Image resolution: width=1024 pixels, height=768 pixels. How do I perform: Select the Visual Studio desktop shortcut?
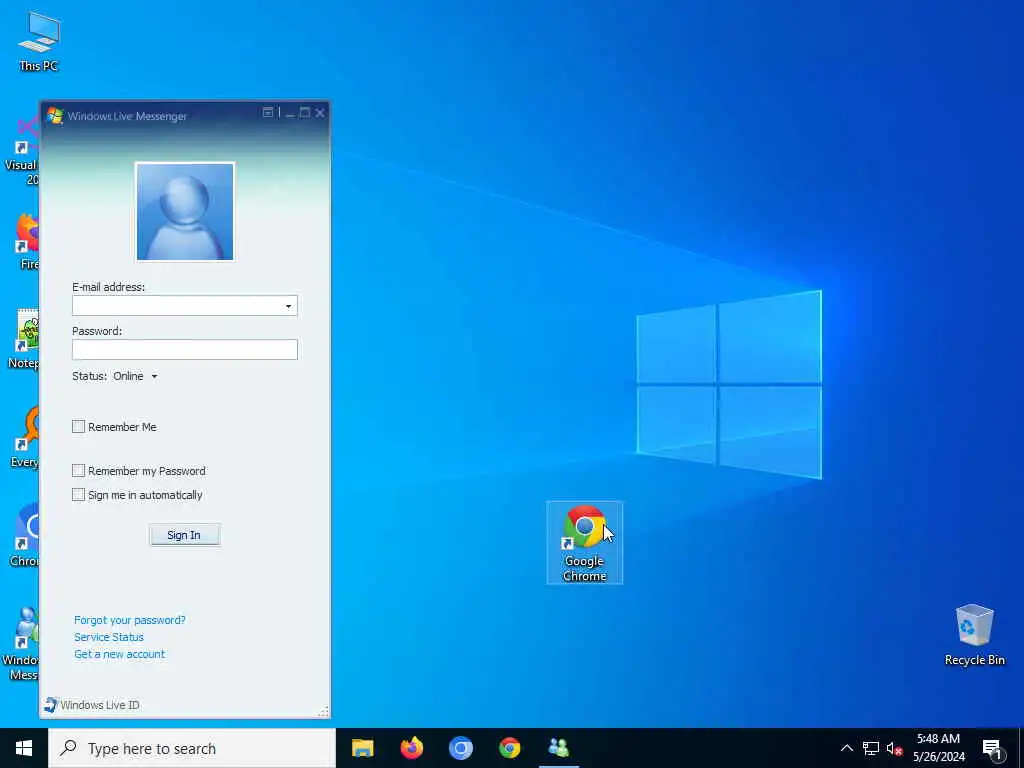pos(21,152)
